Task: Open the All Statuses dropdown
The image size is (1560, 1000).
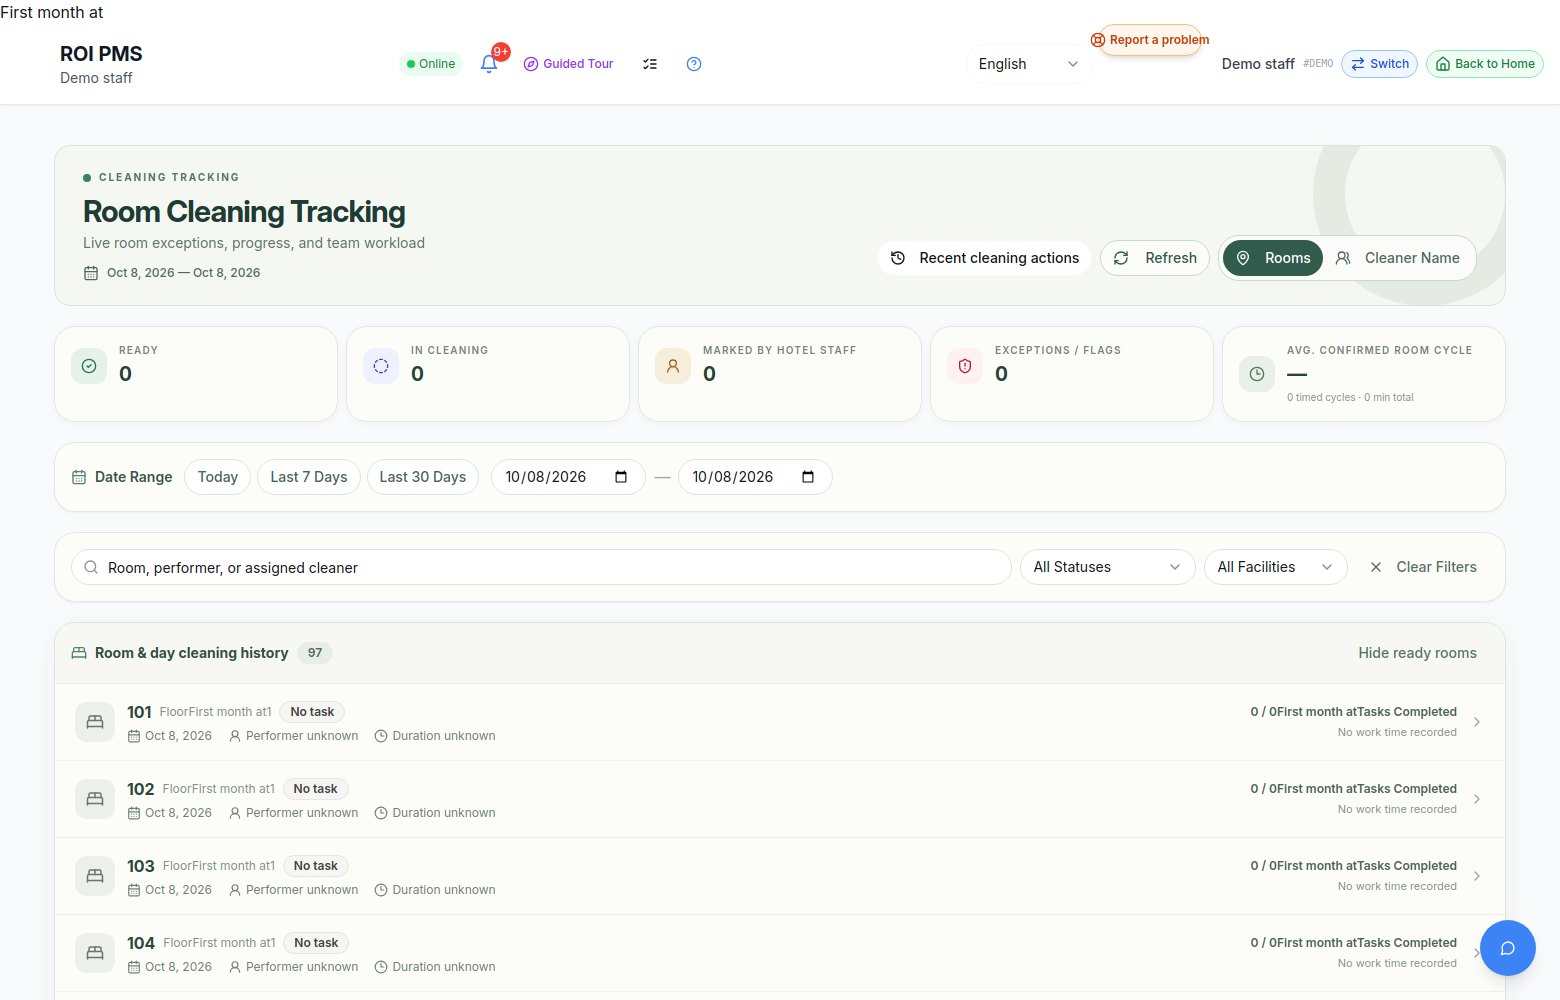Action: click(x=1107, y=567)
